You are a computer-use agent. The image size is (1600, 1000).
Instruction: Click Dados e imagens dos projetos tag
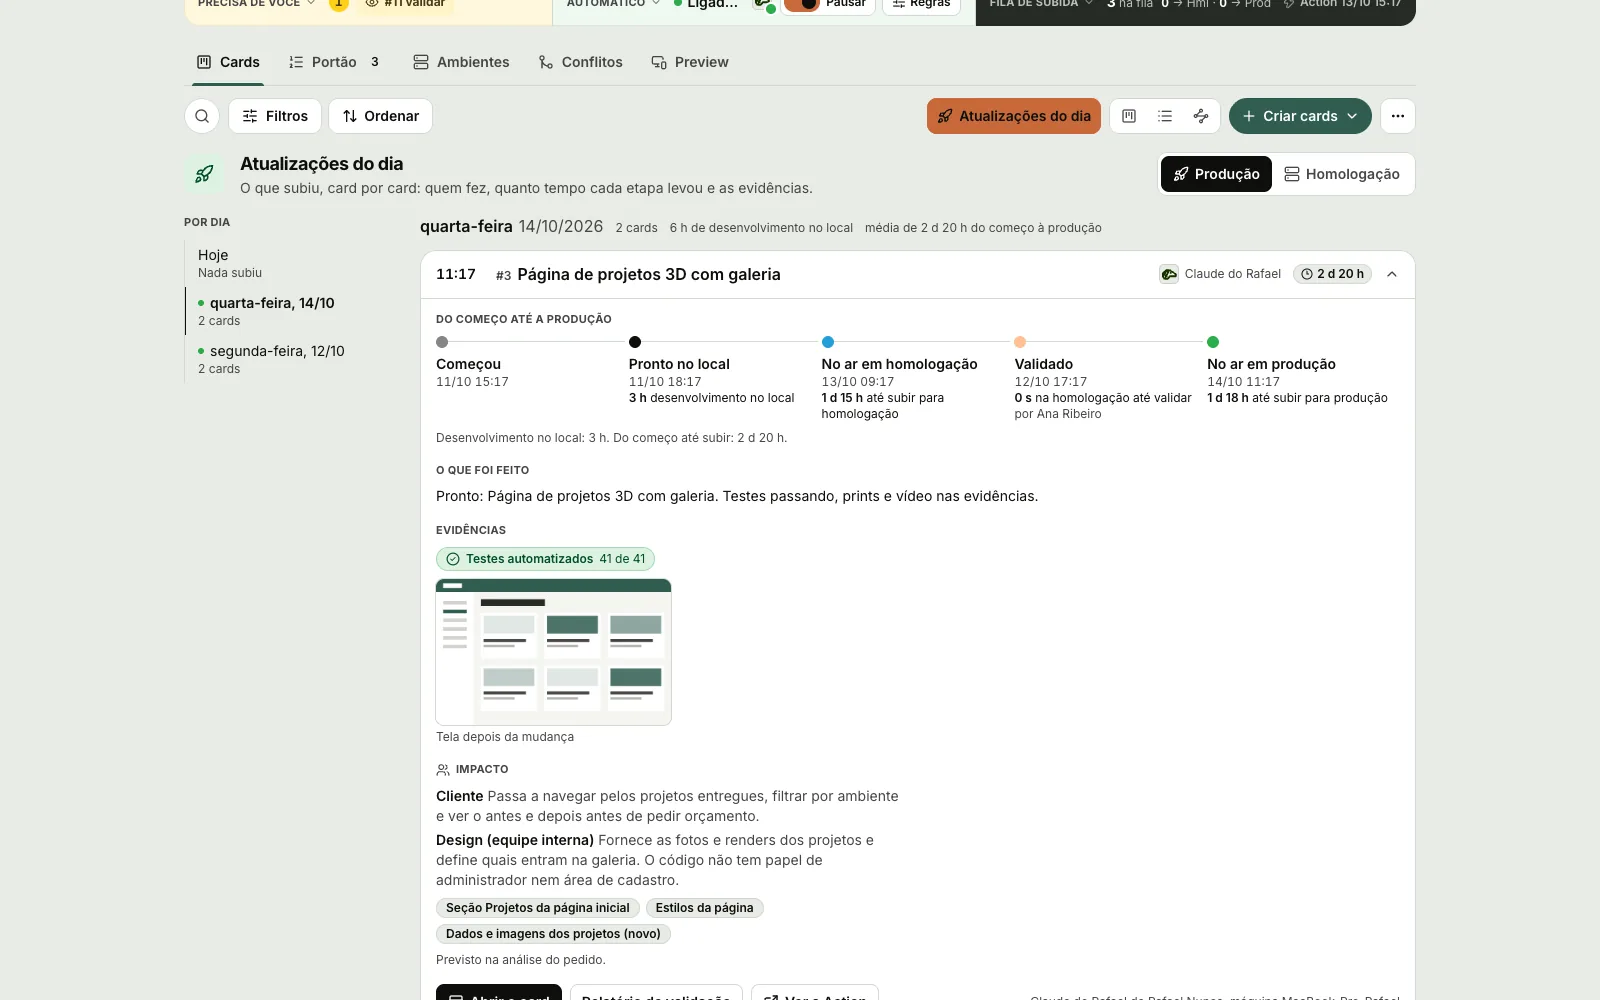pyautogui.click(x=553, y=934)
